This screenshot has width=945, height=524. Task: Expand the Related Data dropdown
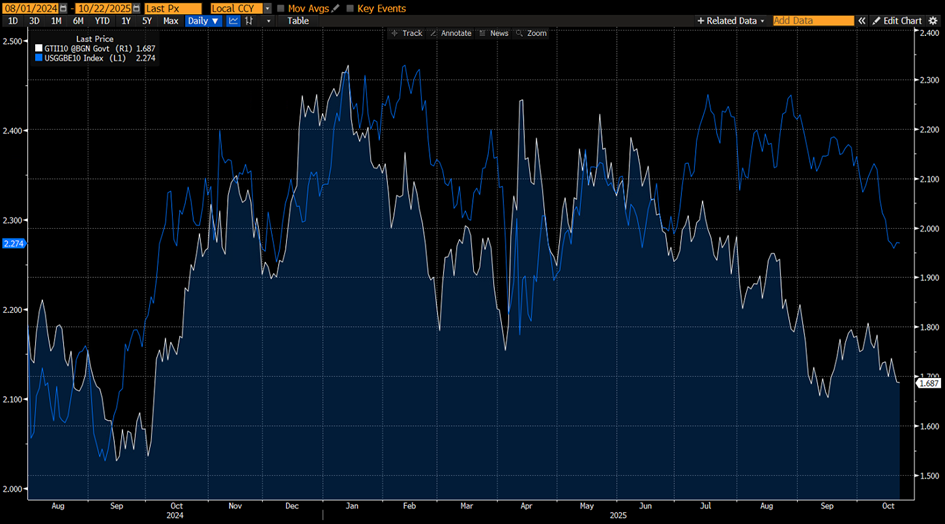(730, 20)
